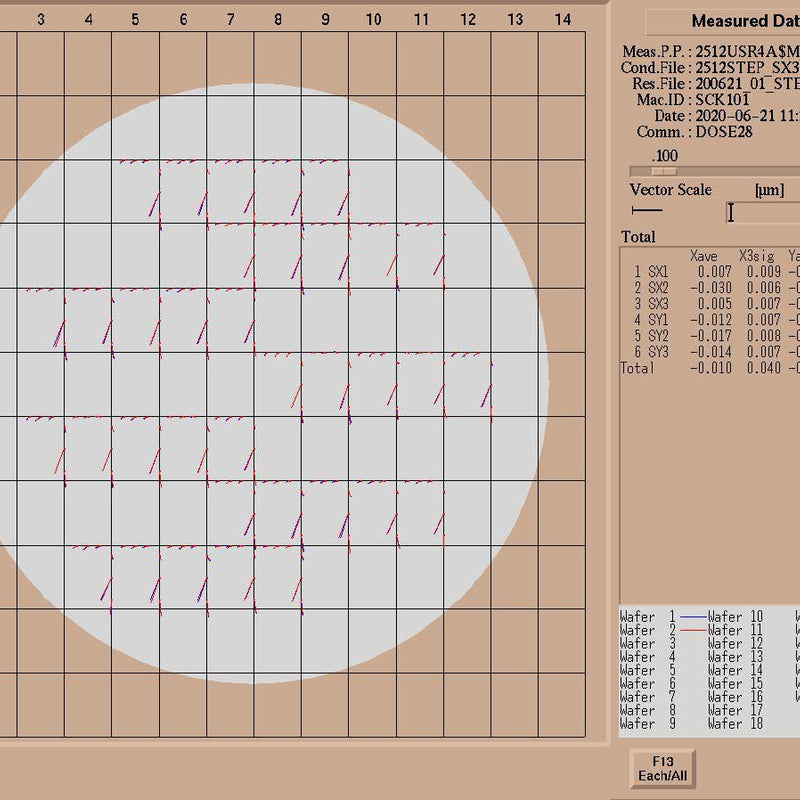This screenshot has width=800, height=800.
Task: Click SX2 Xave value -0.030
Action: pos(711,288)
